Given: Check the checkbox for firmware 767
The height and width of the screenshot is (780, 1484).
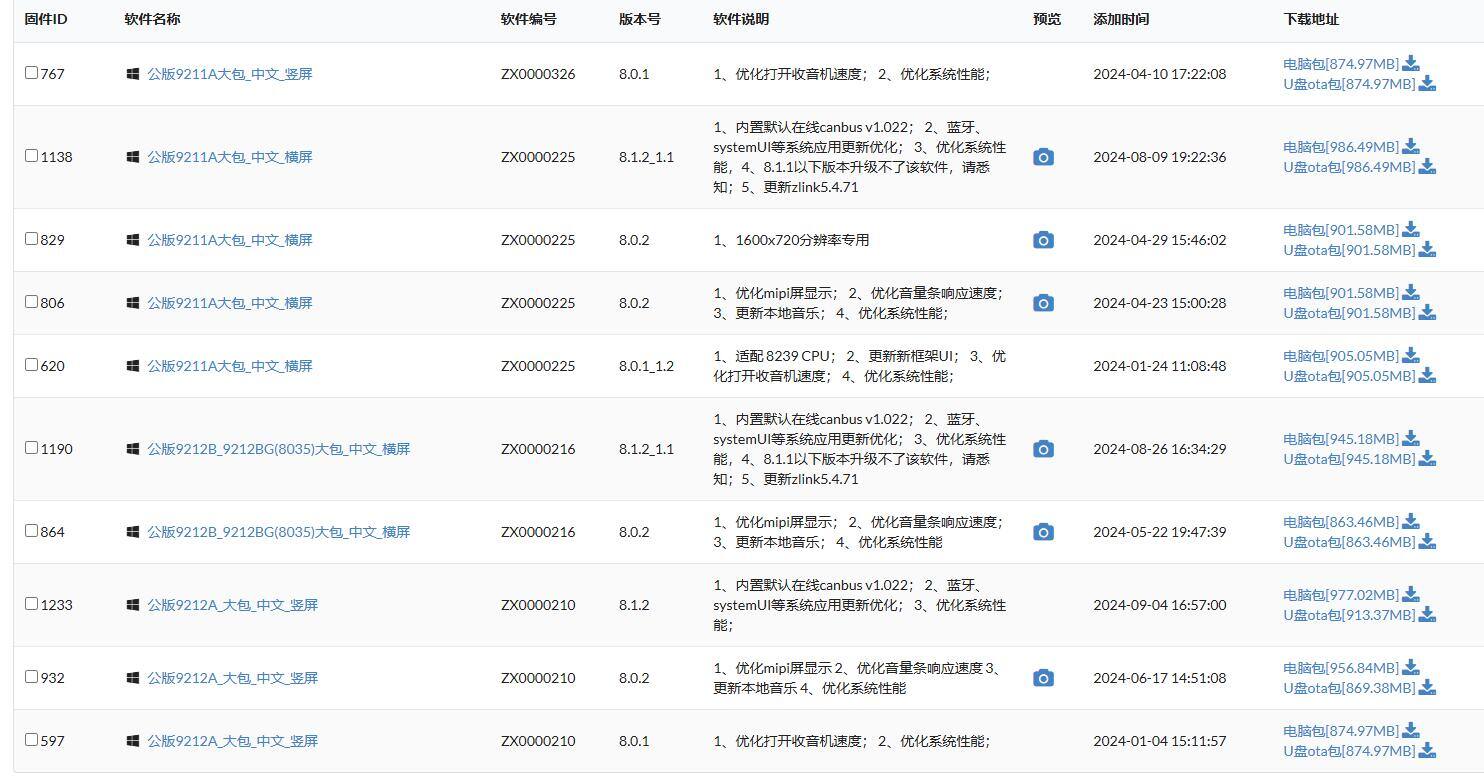Looking at the screenshot, I should [31, 72].
